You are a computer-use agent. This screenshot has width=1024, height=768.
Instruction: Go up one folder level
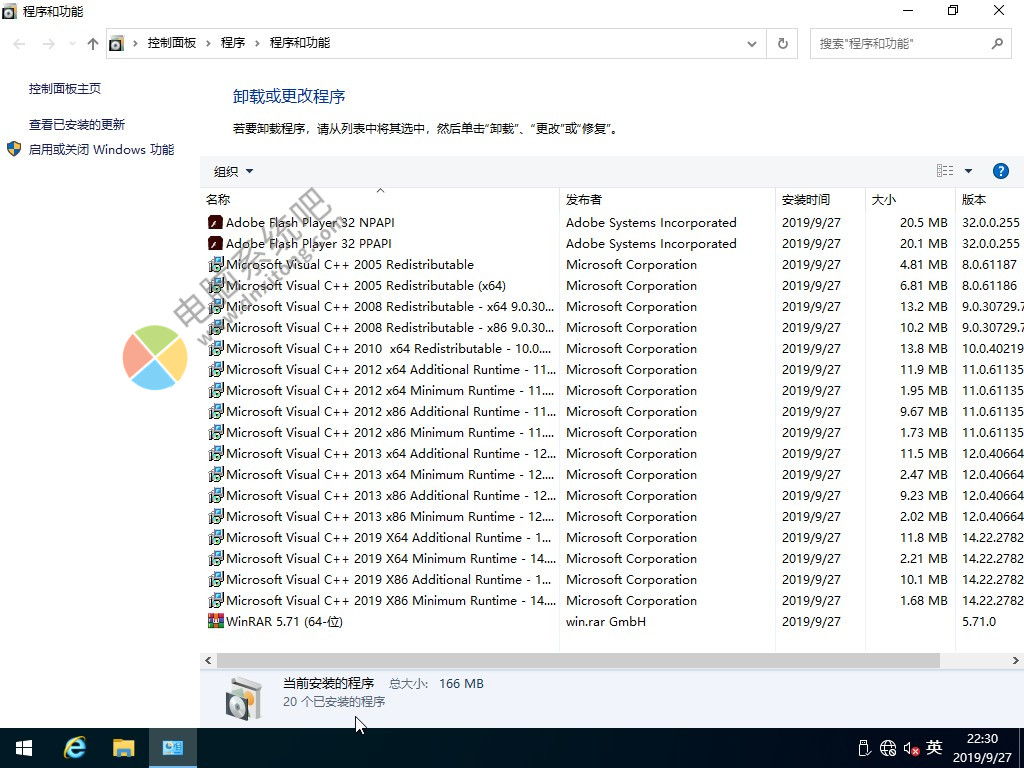[93, 44]
